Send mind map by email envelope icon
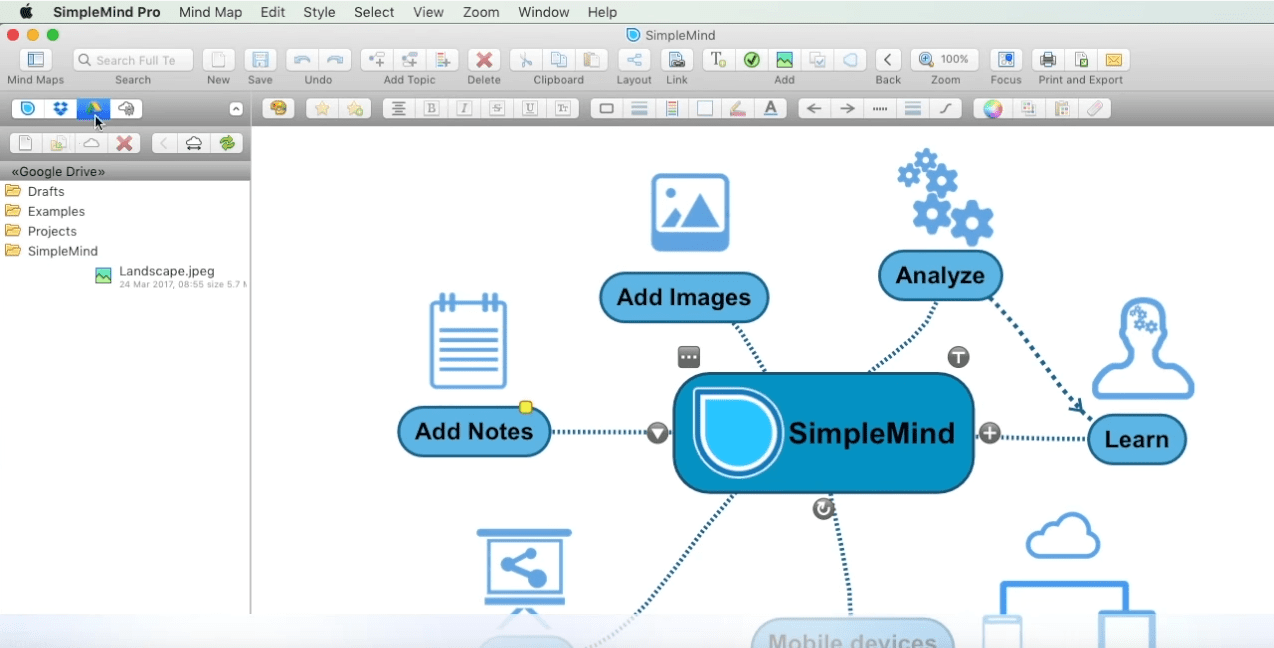This screenshot has width=1274, height=648. (x=1114, y=60)
